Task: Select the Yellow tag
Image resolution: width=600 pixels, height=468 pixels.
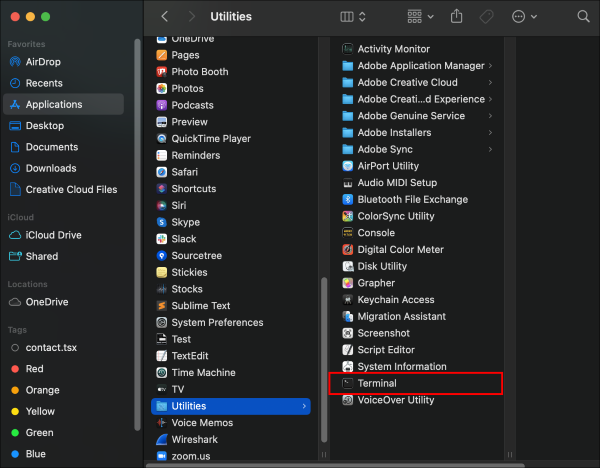Action: (63, 411)
